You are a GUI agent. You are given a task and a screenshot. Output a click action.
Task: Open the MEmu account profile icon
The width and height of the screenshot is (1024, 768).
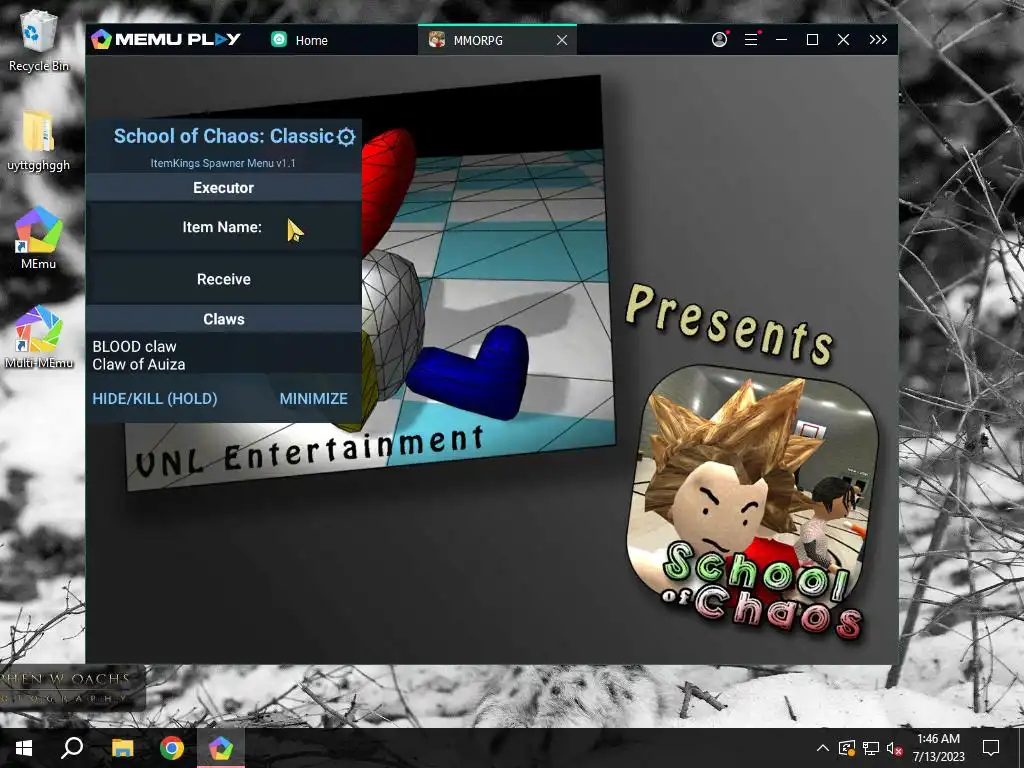point(720,39)
